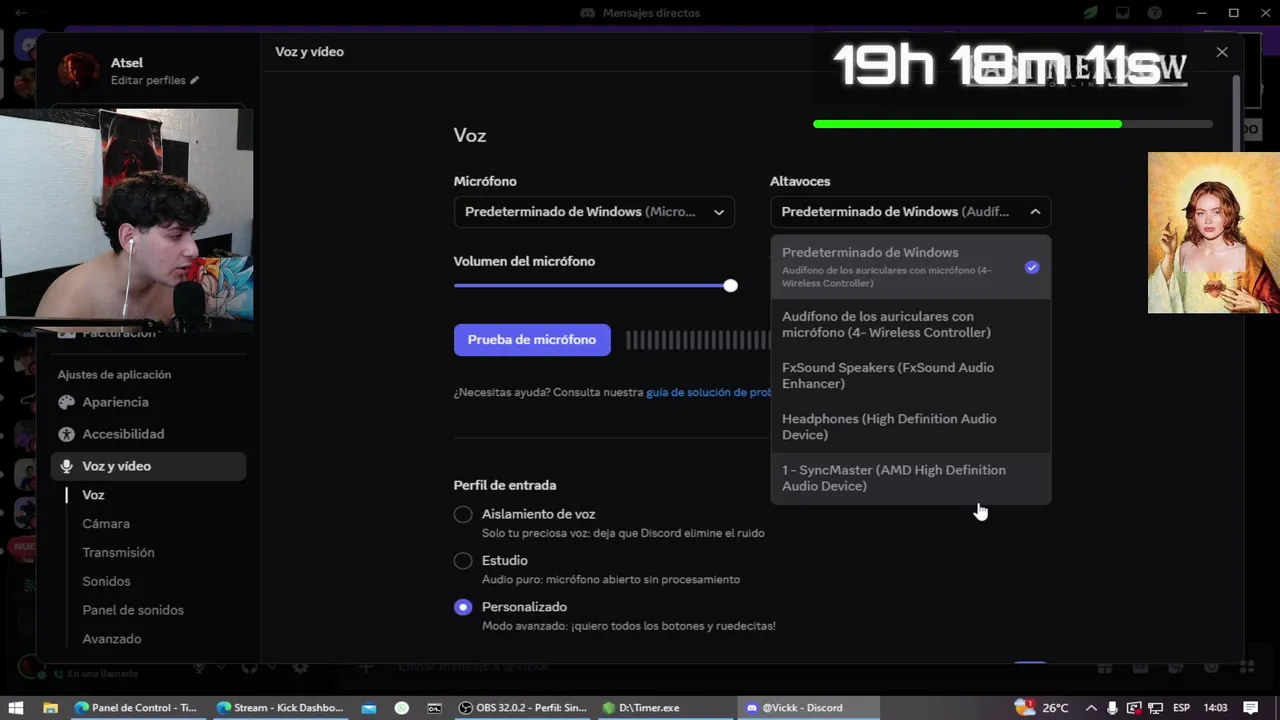This screenshot has width=1280, height=720.
Task: Click the taskbar clock showing 14:03
Action: [x=1215, y=708]
